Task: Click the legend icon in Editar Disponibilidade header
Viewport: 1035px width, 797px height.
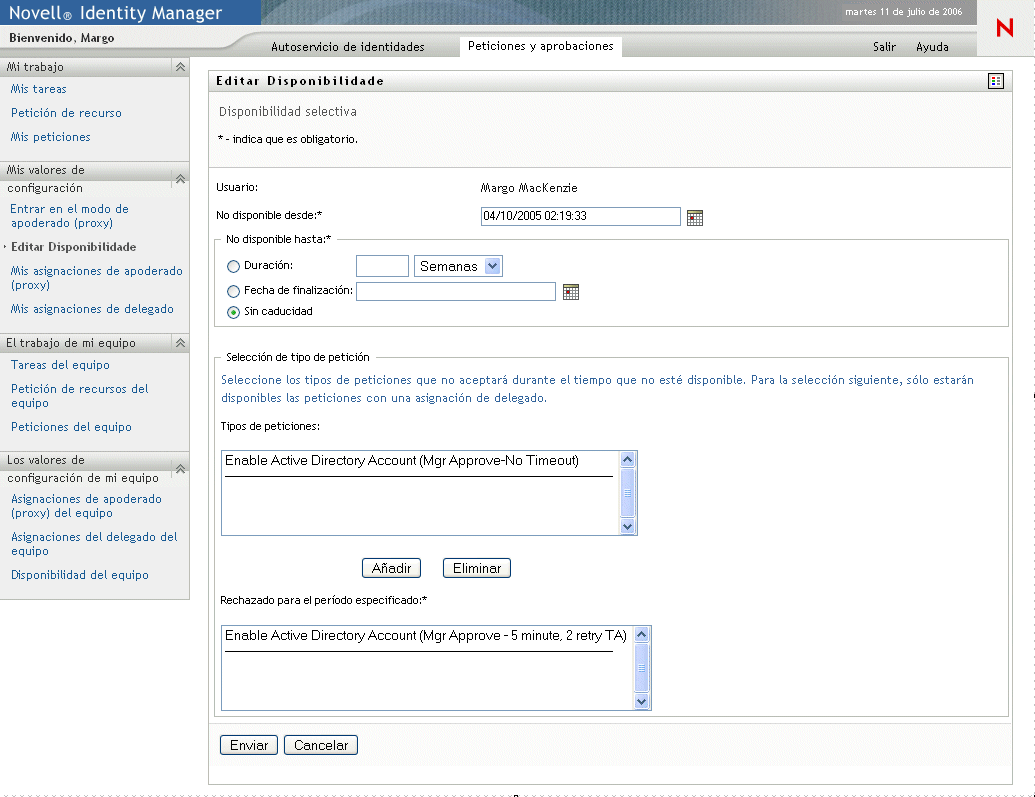Action: tap(995, 81)
